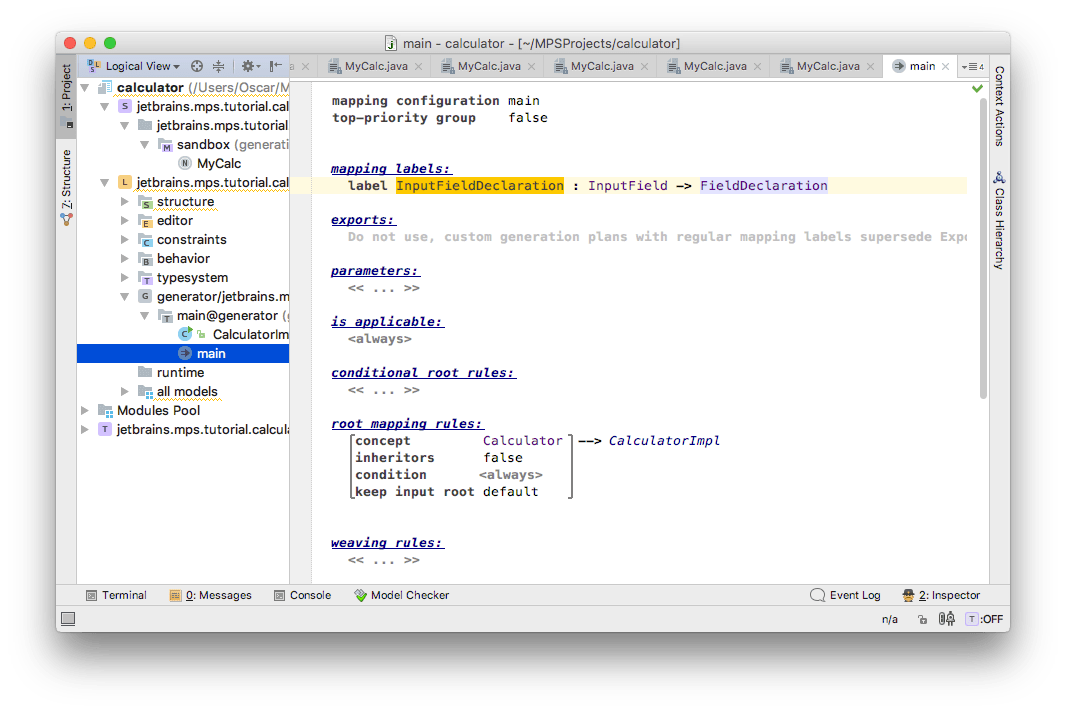
Task: Show the hidden tabs list dropdown
Action: 972,67
